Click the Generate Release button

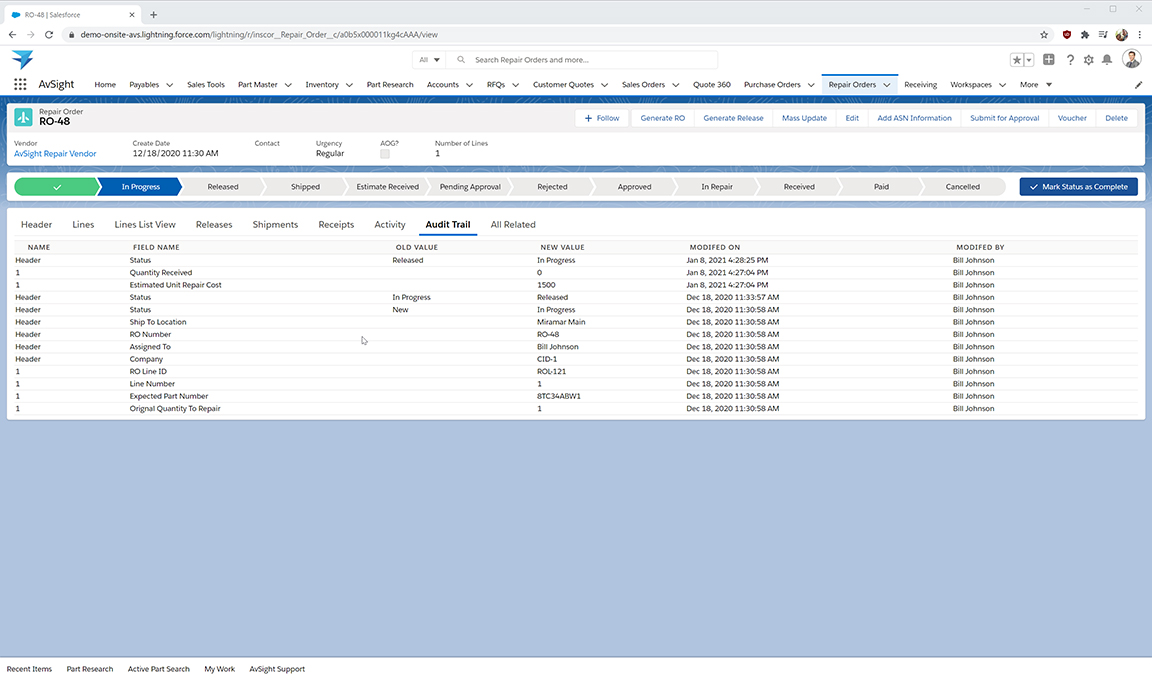tap(733, 118)
